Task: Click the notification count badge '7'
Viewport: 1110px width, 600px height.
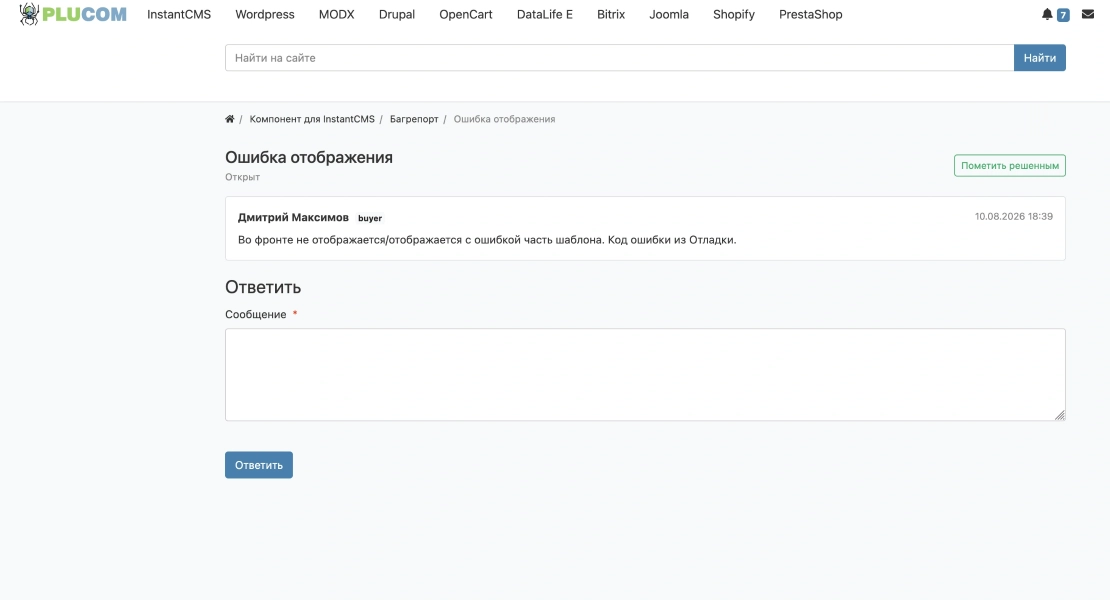Action: coord(1063,15)
